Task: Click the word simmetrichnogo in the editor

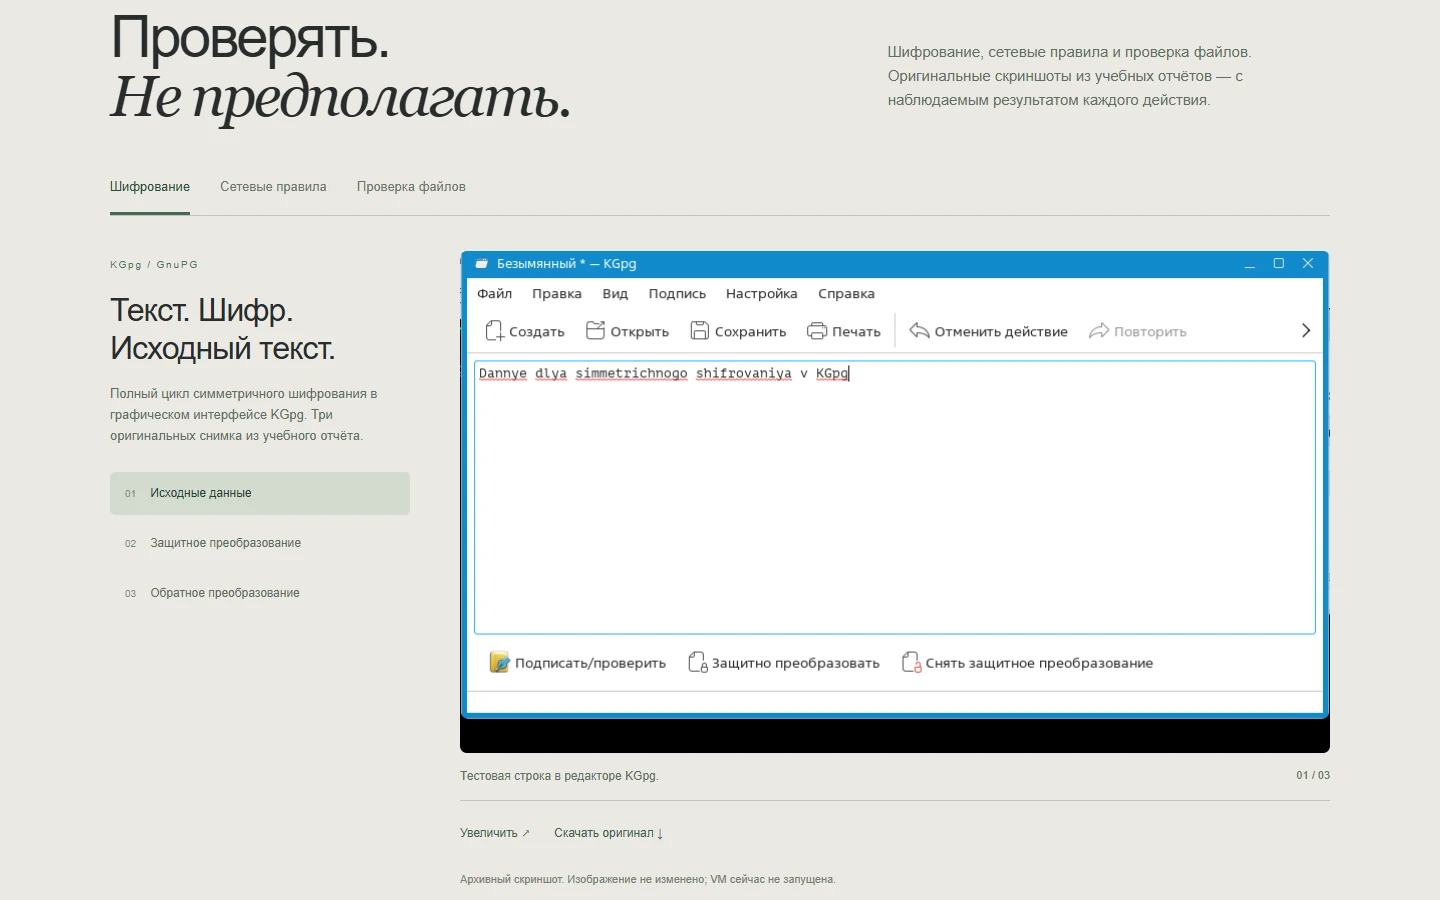Action: (631, 374)
